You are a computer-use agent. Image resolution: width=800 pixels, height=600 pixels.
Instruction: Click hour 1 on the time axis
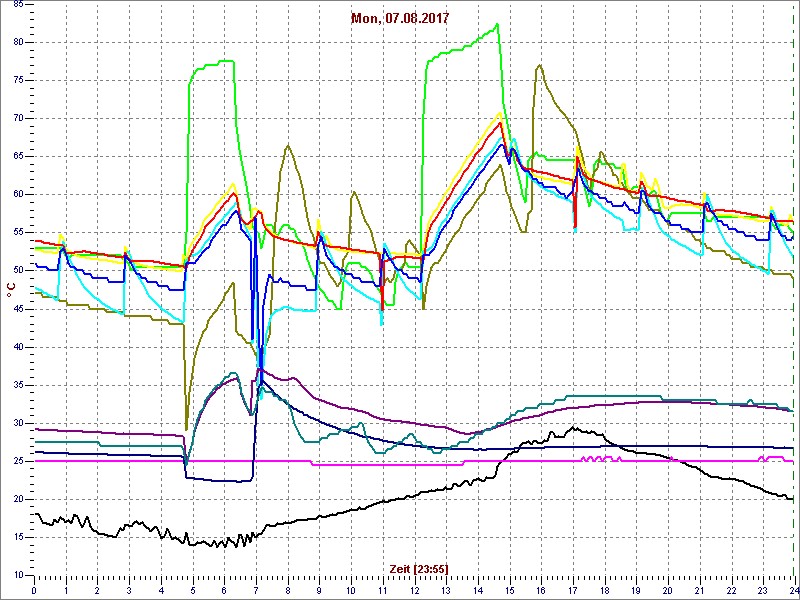[66, 590]
